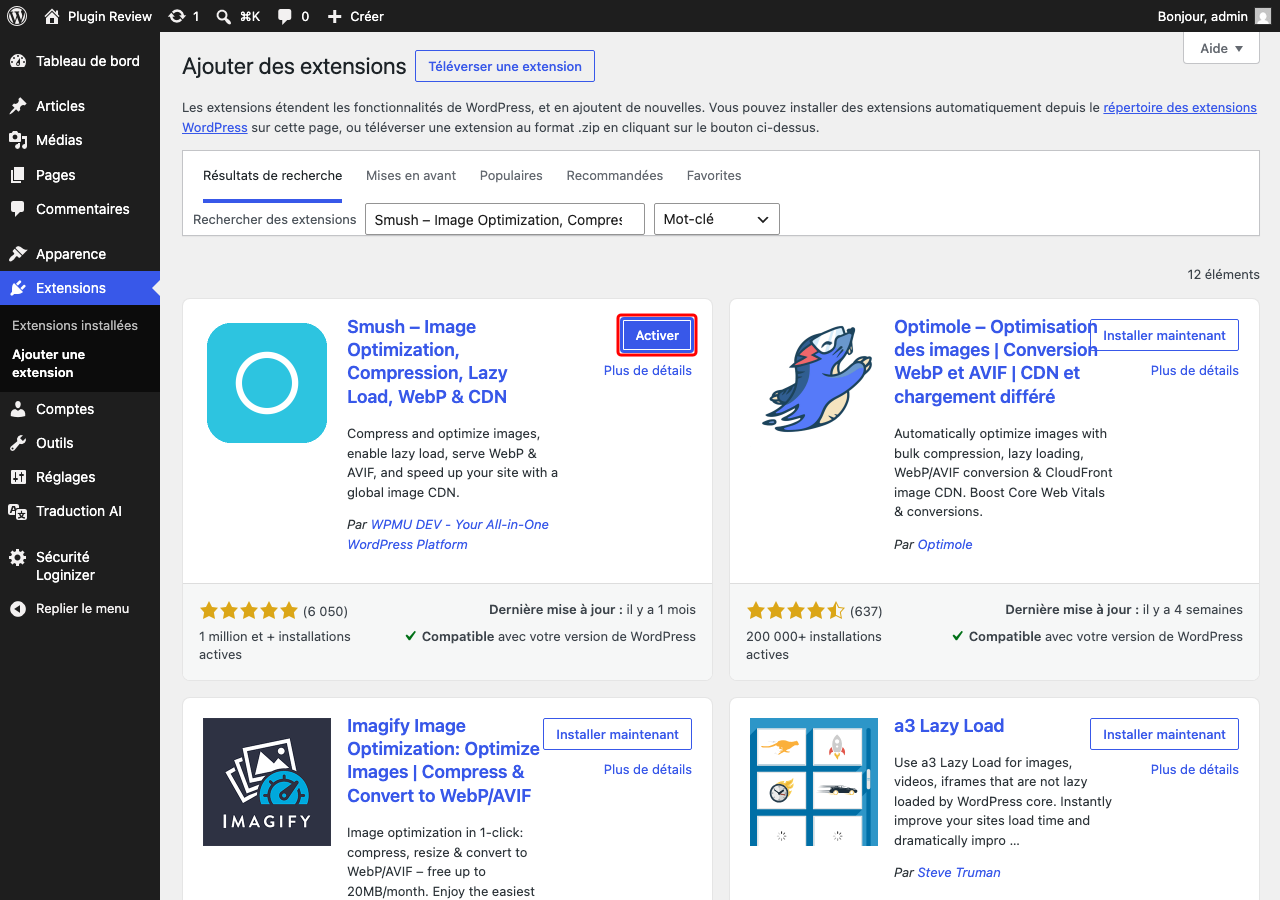Open the a3 Lazy Load title link

tap(949, 726)
